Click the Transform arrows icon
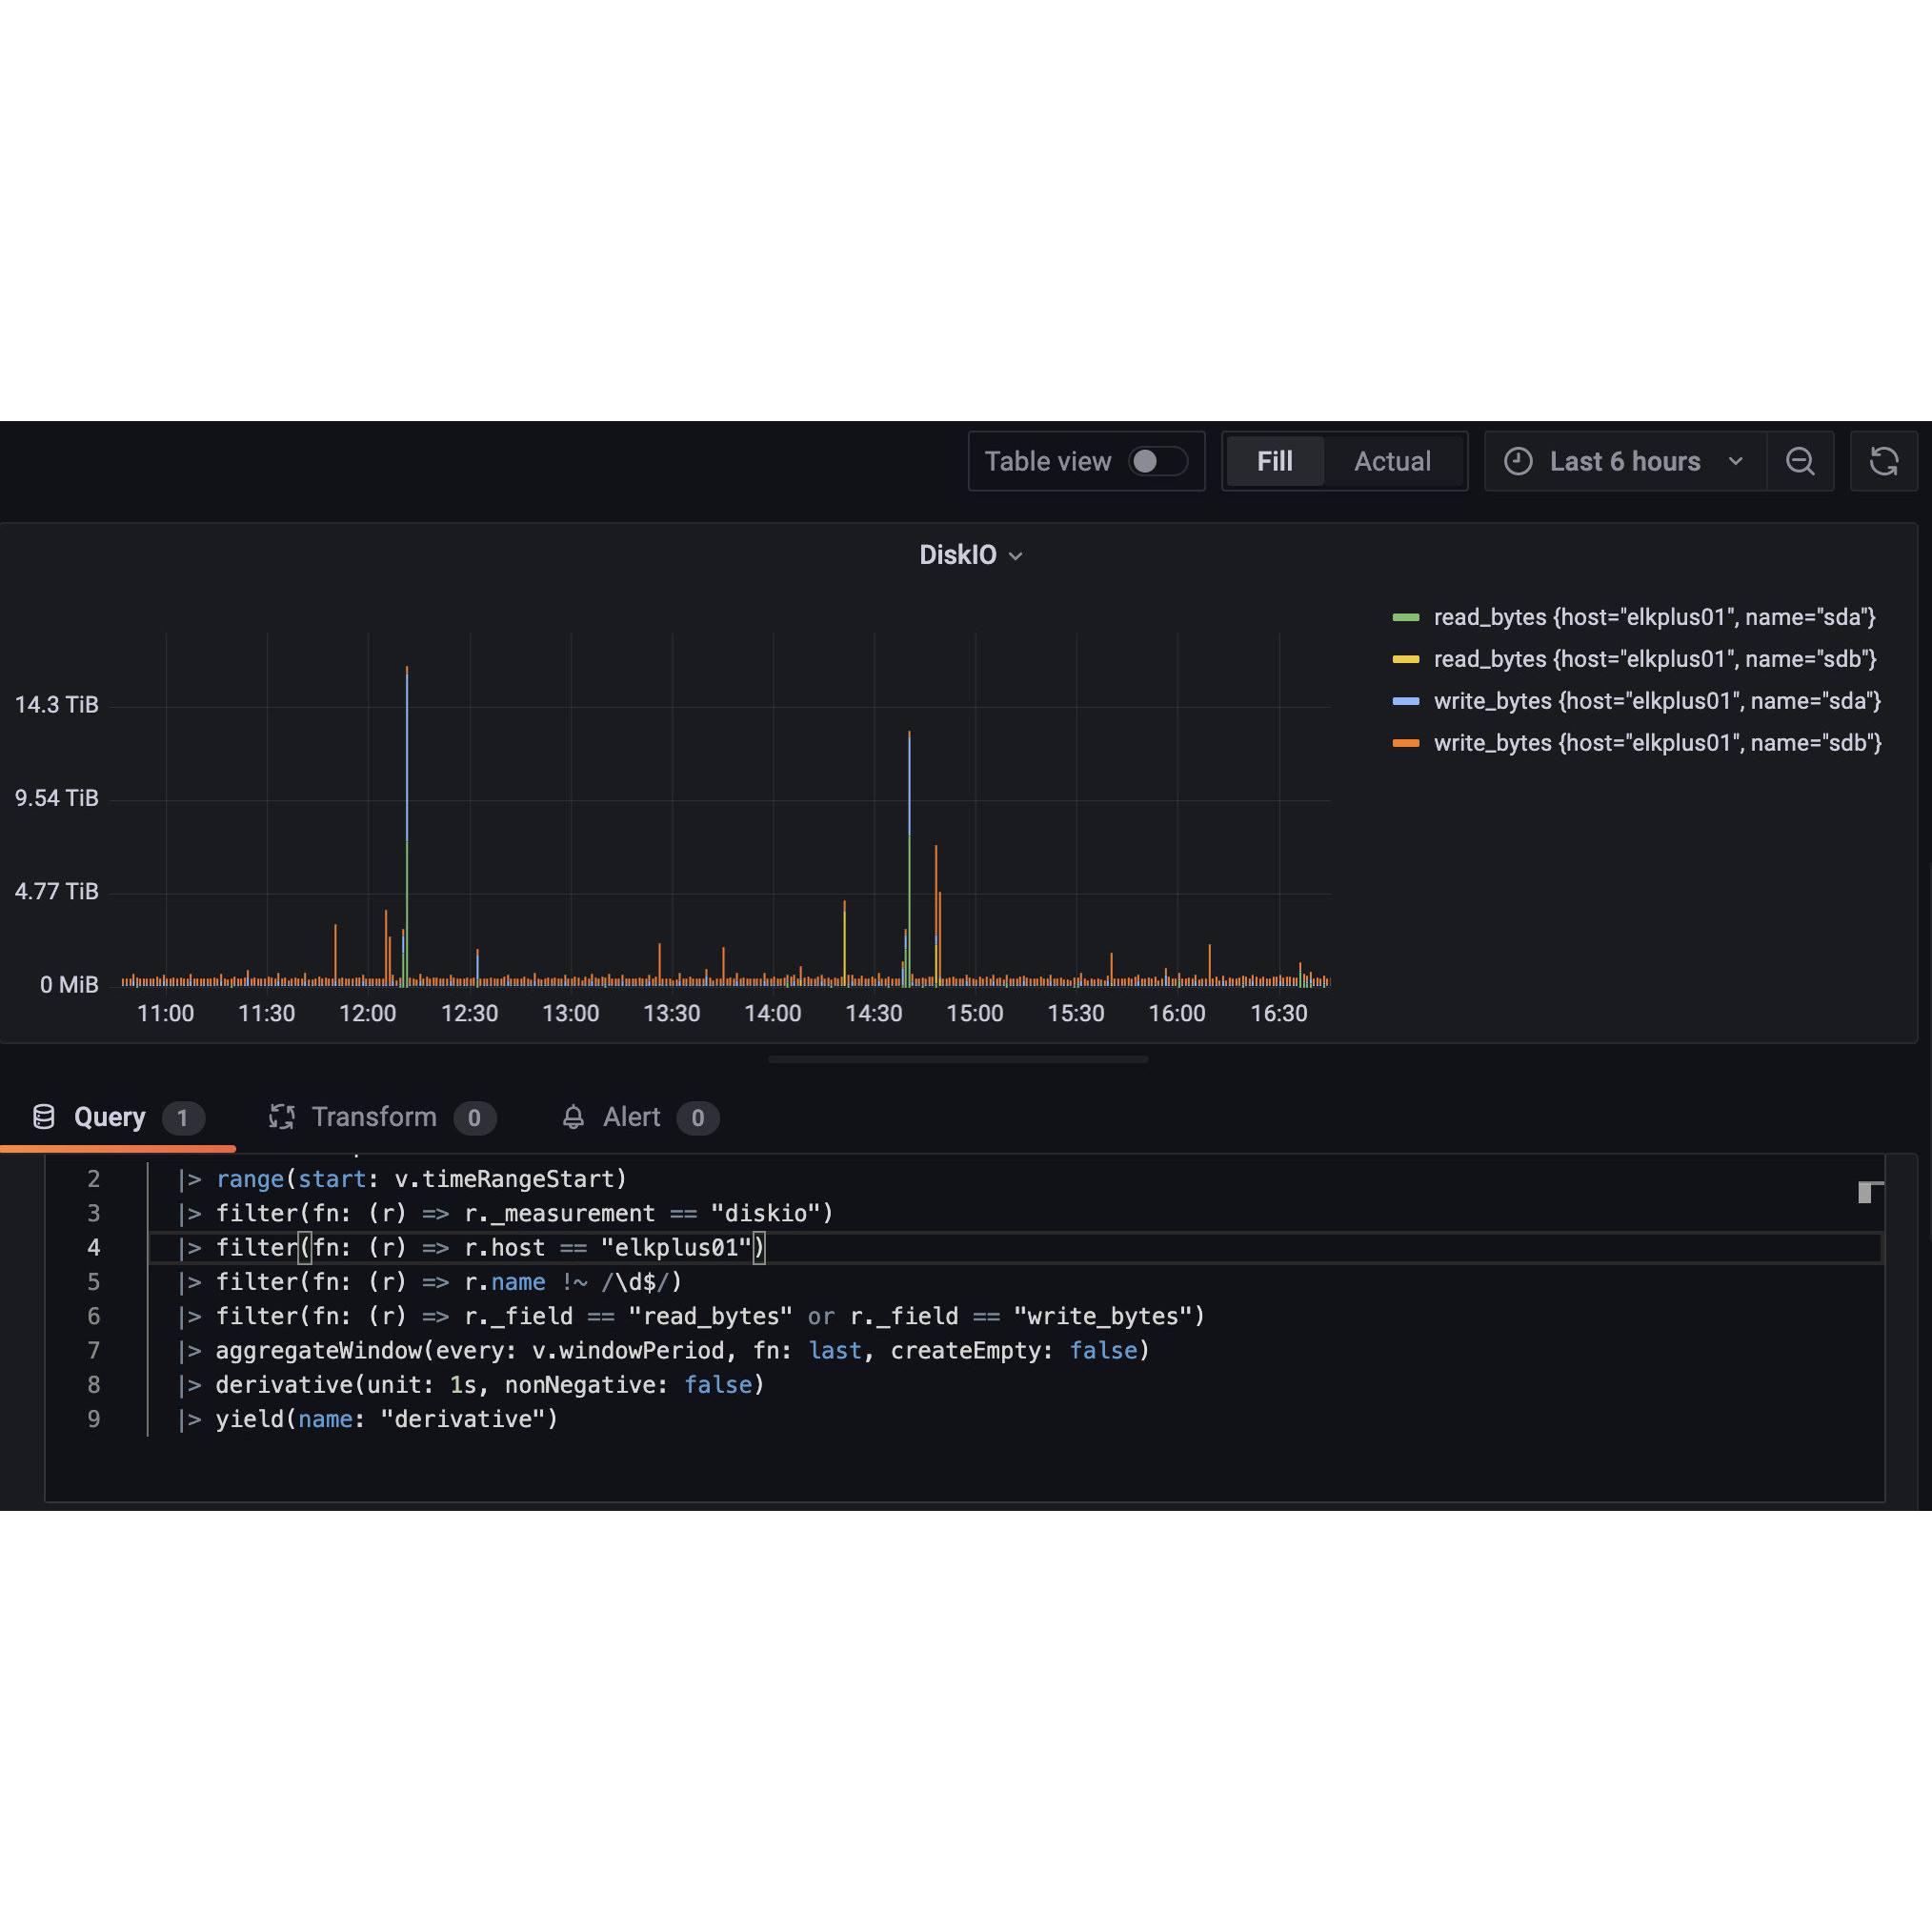 point(282,1117)
